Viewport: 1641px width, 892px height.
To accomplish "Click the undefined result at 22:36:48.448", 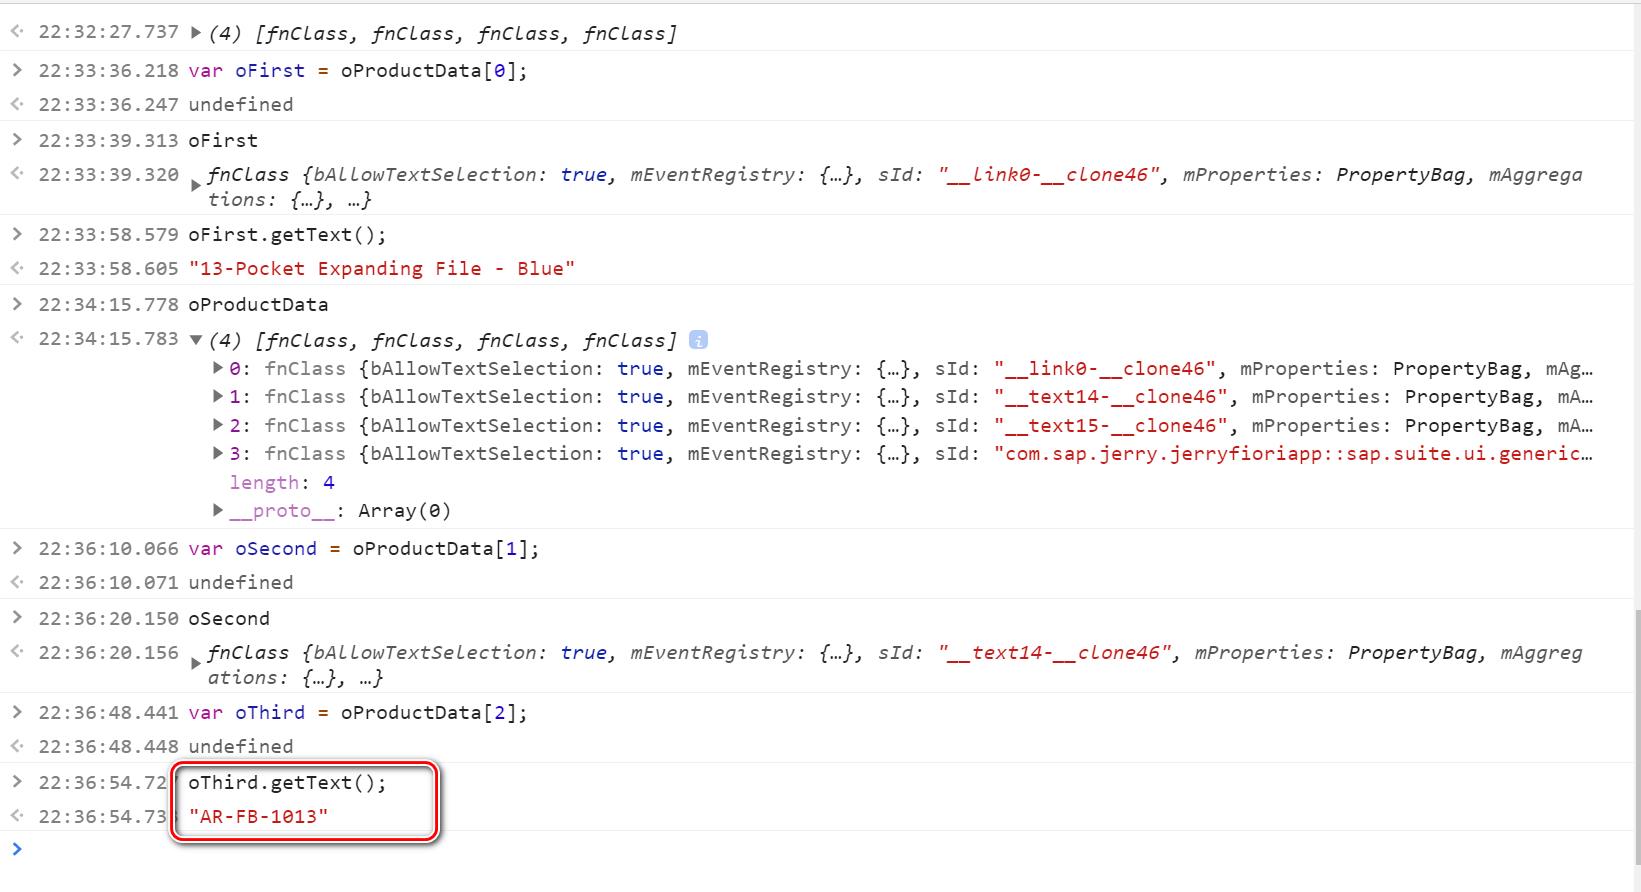I will pyautogui.click(x=241, y=746).
